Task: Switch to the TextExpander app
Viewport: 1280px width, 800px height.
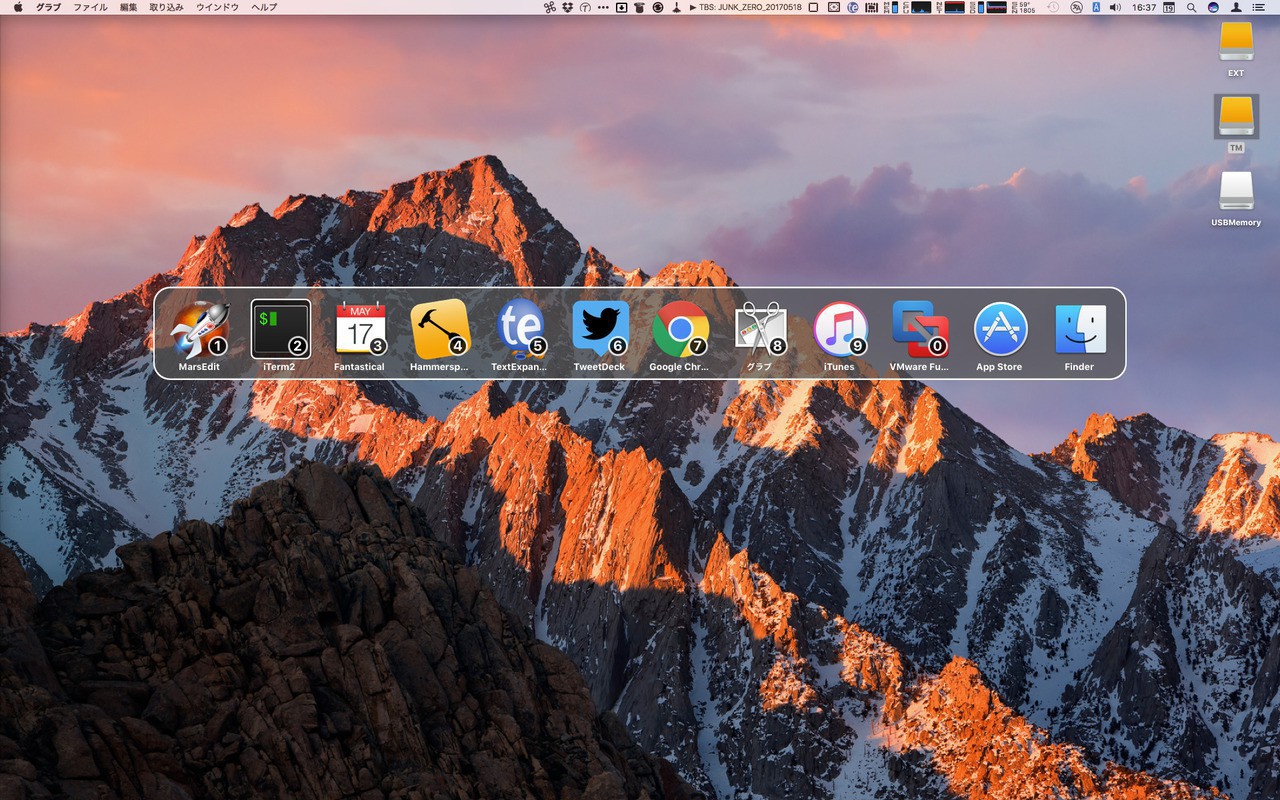Action: (520, 330)
